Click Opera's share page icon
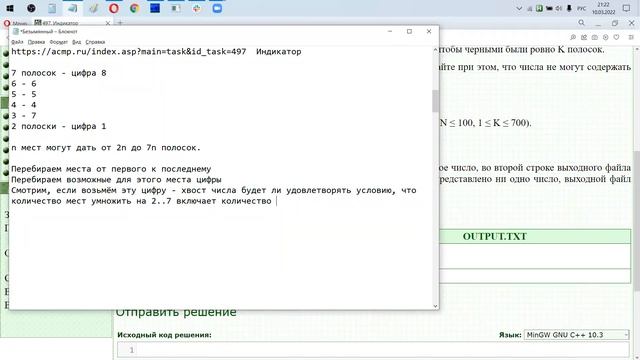This screenshot has width=640, height=360. click(584, 37)
